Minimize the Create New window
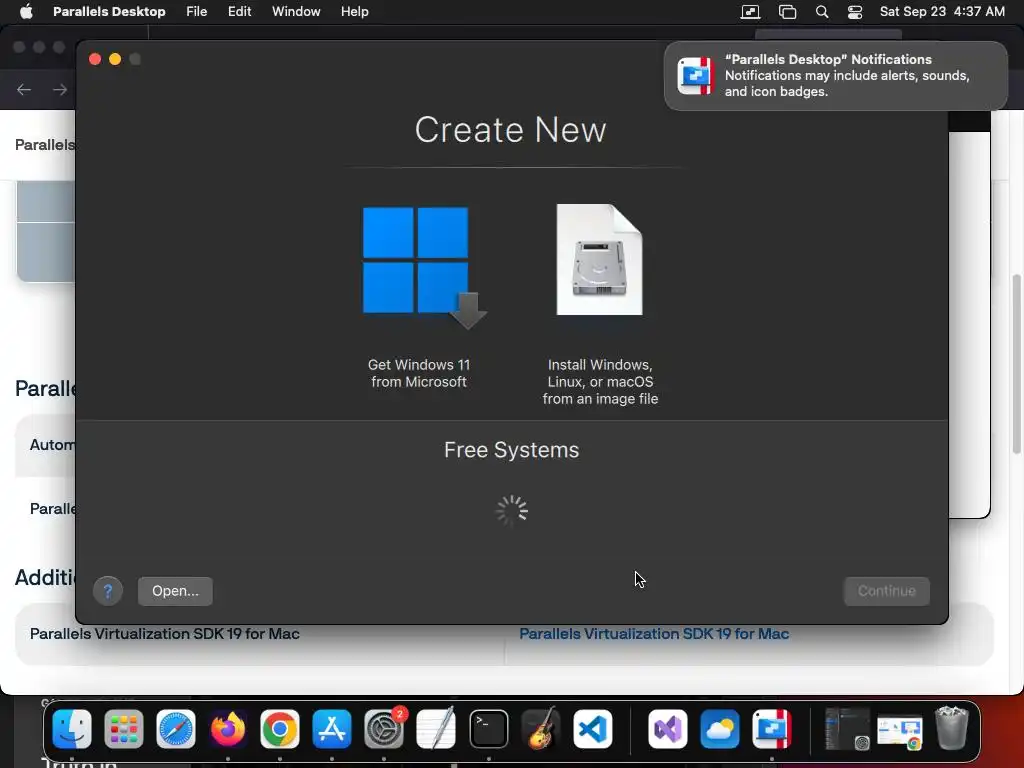Image resolution: width=1024 pixels, height=768 pixels. point(115,59)
